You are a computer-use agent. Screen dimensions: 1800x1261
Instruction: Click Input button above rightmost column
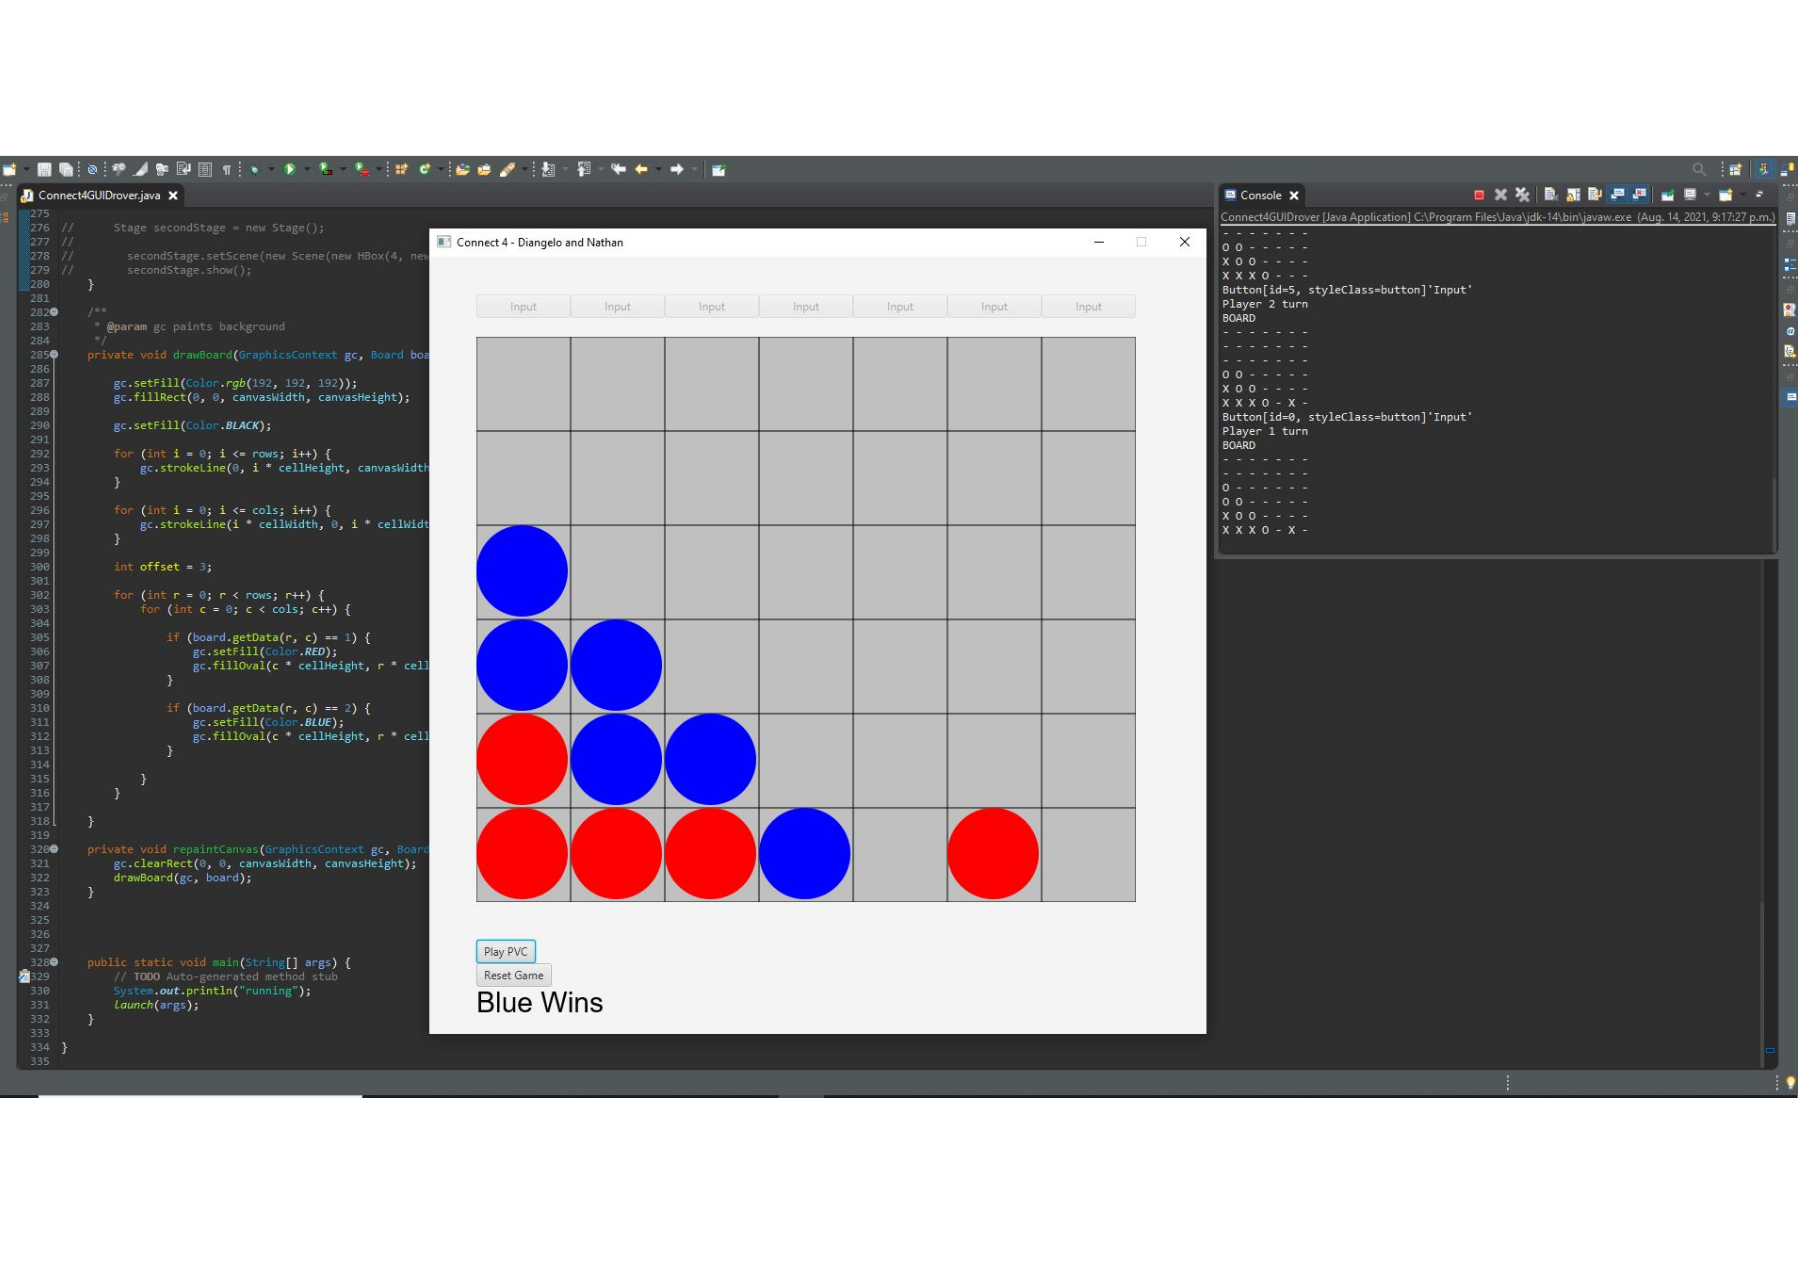click(1089, 307)
